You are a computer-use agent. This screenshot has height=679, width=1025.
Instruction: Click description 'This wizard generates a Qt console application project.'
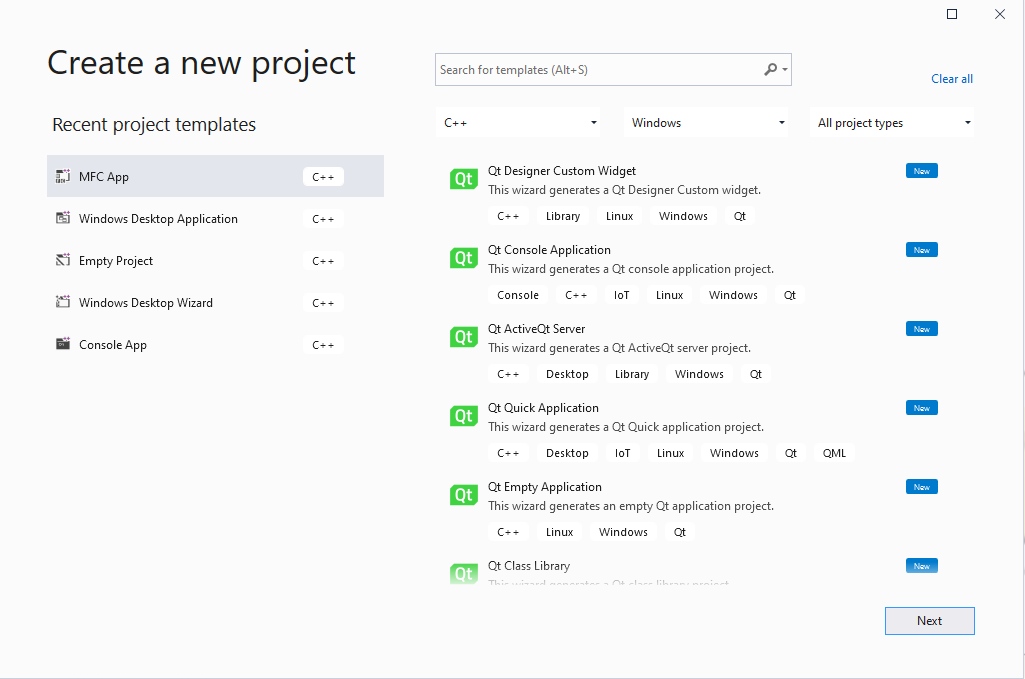coord(631,269)
